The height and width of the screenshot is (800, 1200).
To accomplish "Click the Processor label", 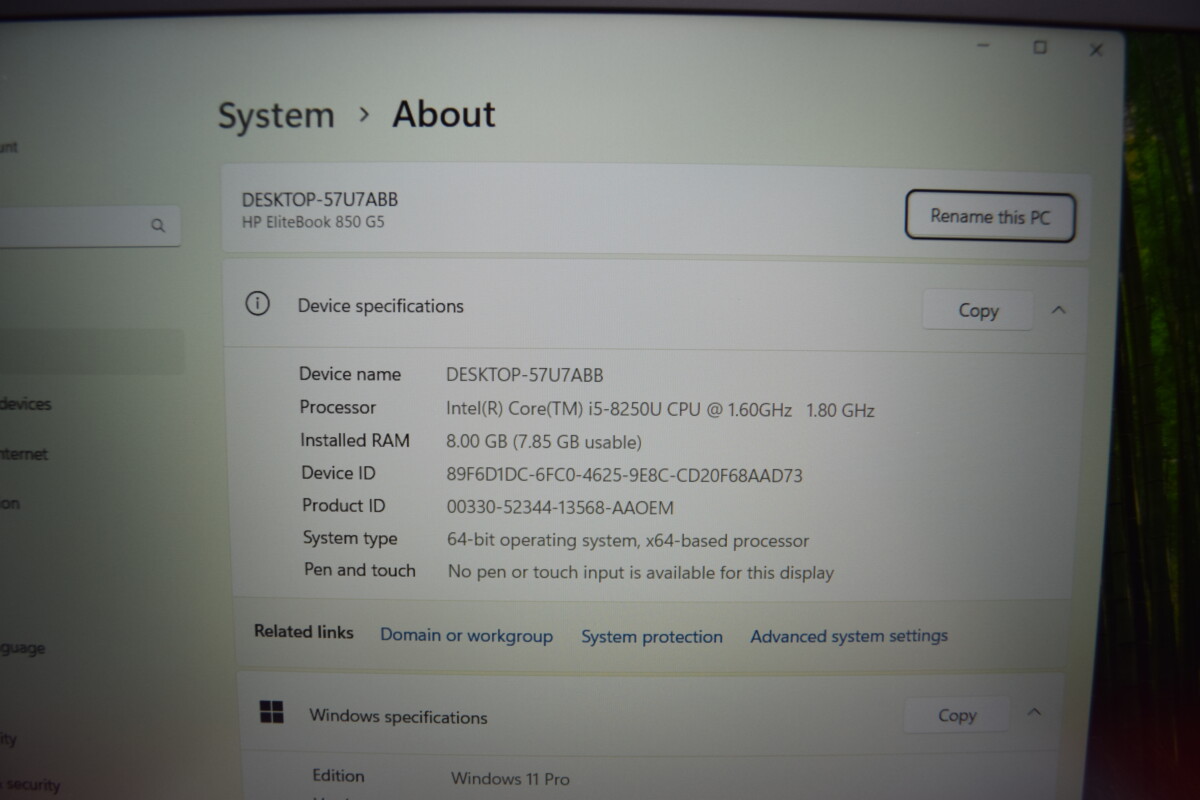I will 338,407.
